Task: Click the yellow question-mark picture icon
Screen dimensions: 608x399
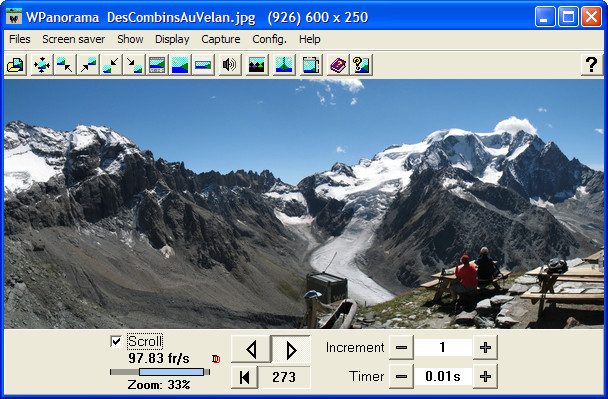Action: tap(361, 65)
